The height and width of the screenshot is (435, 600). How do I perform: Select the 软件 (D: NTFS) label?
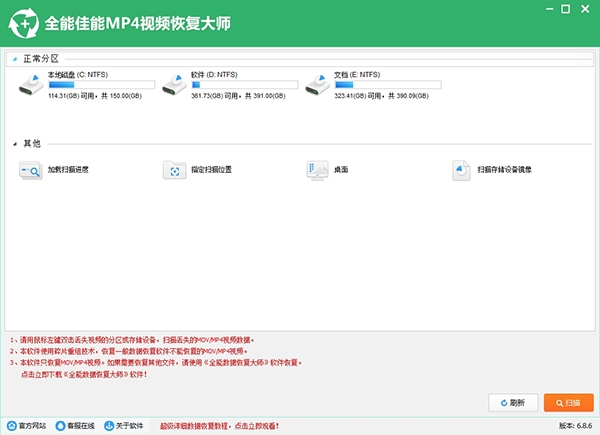214,75
